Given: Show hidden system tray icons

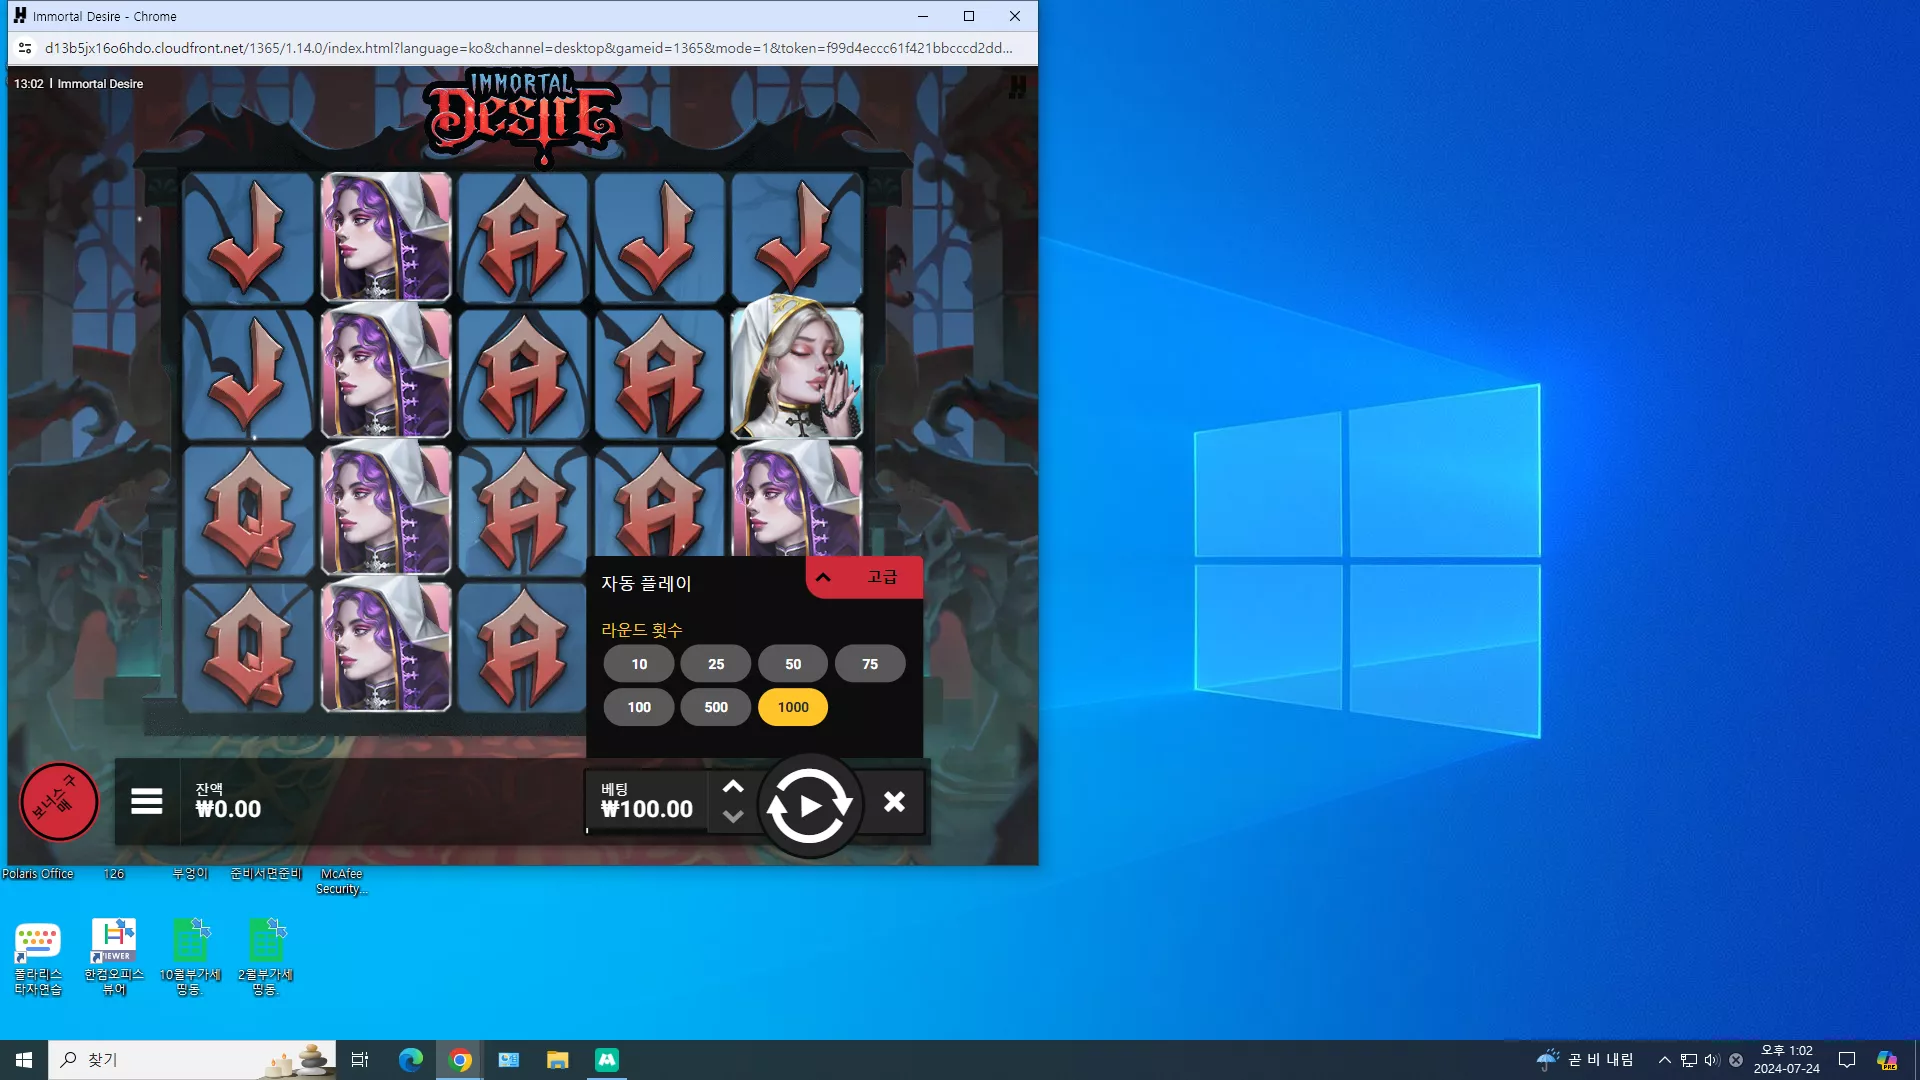Looking at the screenshot, I should tap(1665, 1060).
